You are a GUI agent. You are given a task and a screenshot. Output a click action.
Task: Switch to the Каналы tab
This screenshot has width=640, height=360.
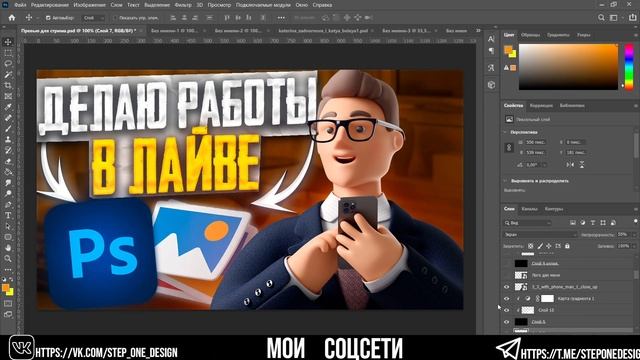point(529,209)
